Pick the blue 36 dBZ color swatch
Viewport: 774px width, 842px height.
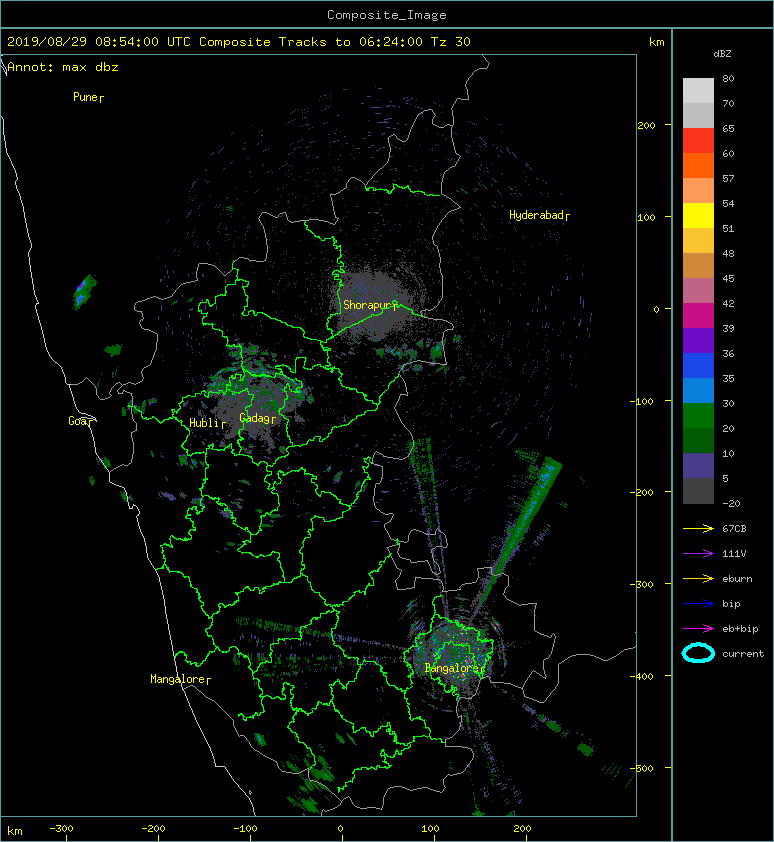click(698, 366)
